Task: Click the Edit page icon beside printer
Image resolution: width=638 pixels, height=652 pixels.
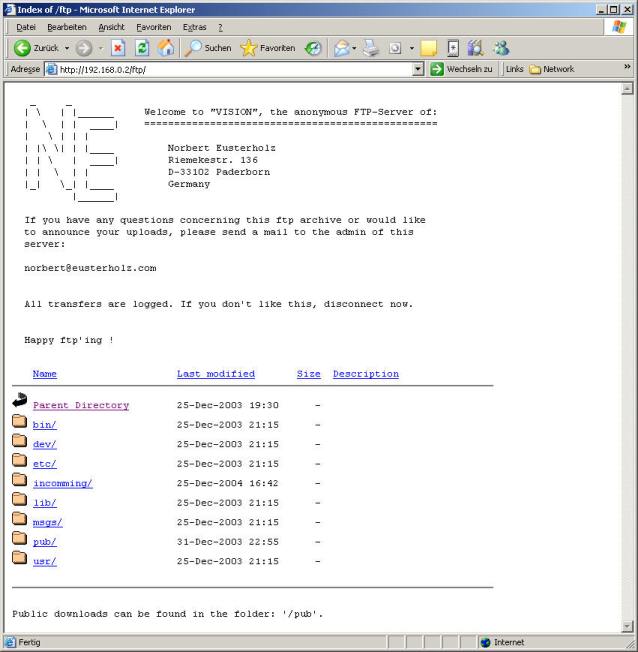Action: click(x=395, y=48)
